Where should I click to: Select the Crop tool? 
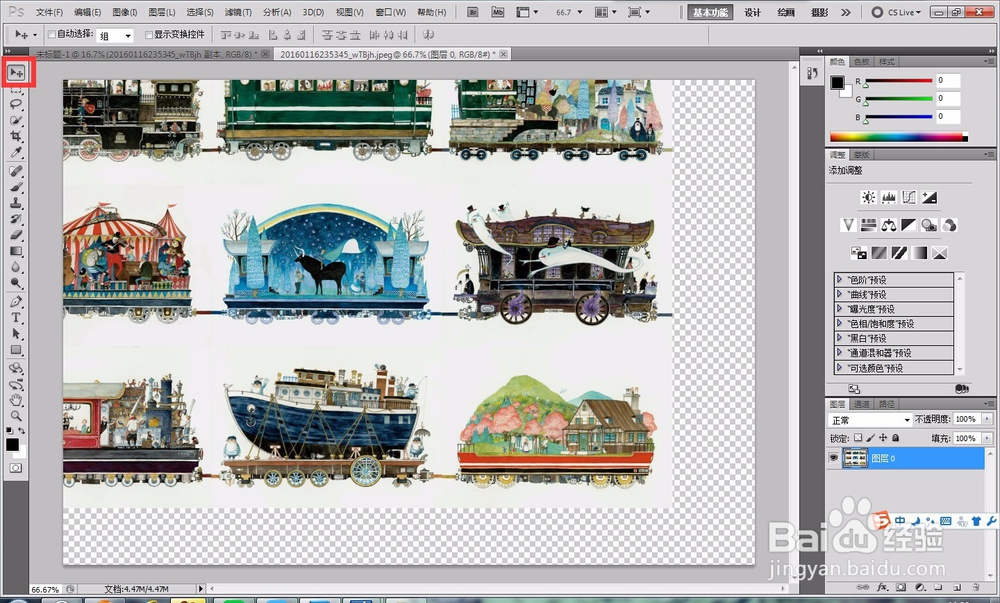click(x=16, y=136)
